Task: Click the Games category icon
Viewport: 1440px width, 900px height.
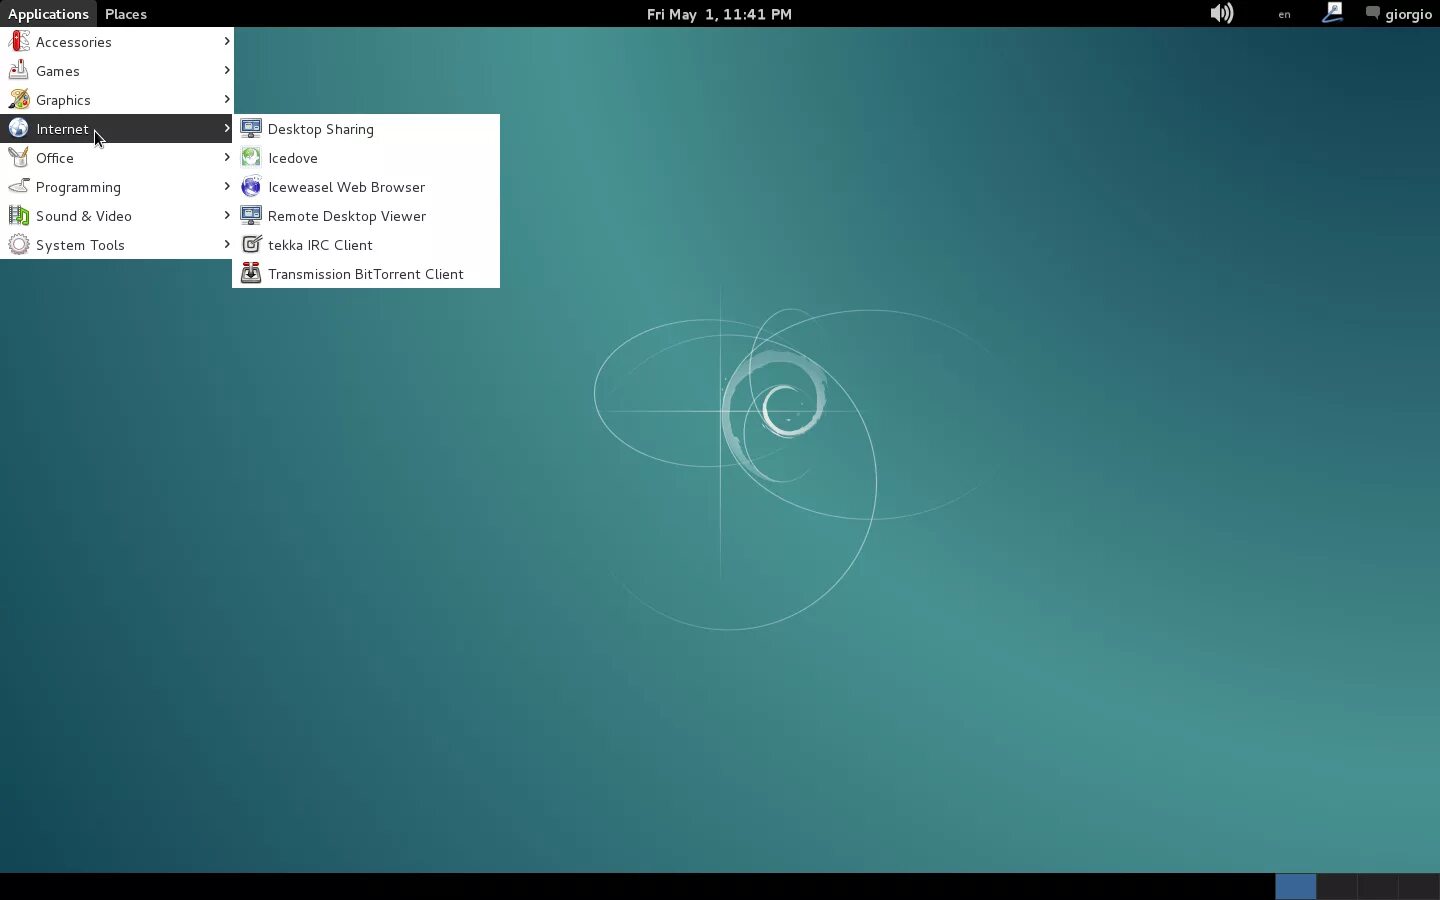Action: 19,70
